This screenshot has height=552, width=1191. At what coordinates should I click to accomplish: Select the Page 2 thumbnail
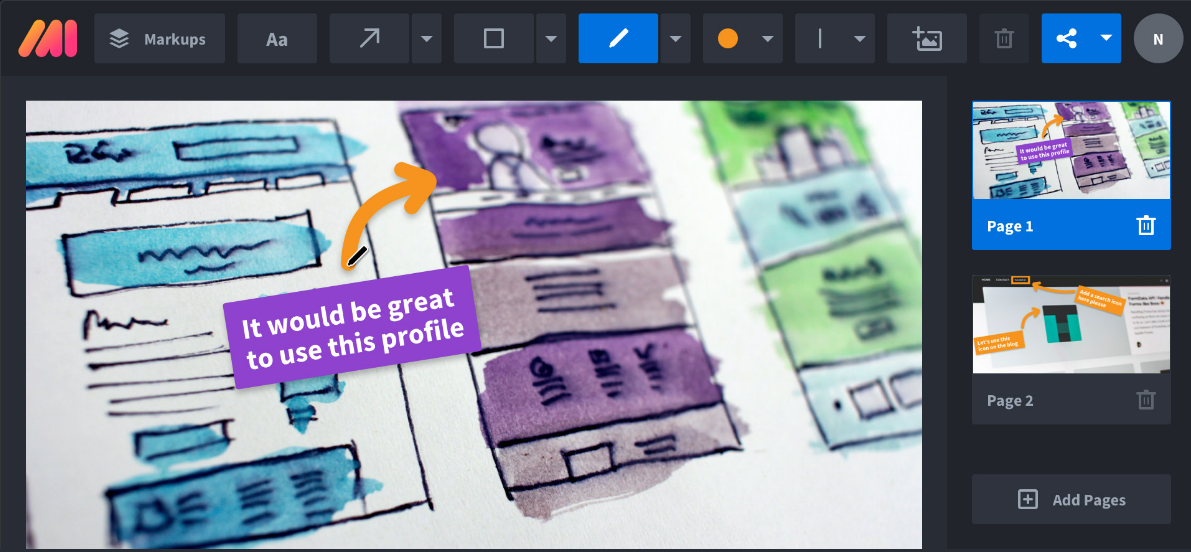tap(1071, 324)
